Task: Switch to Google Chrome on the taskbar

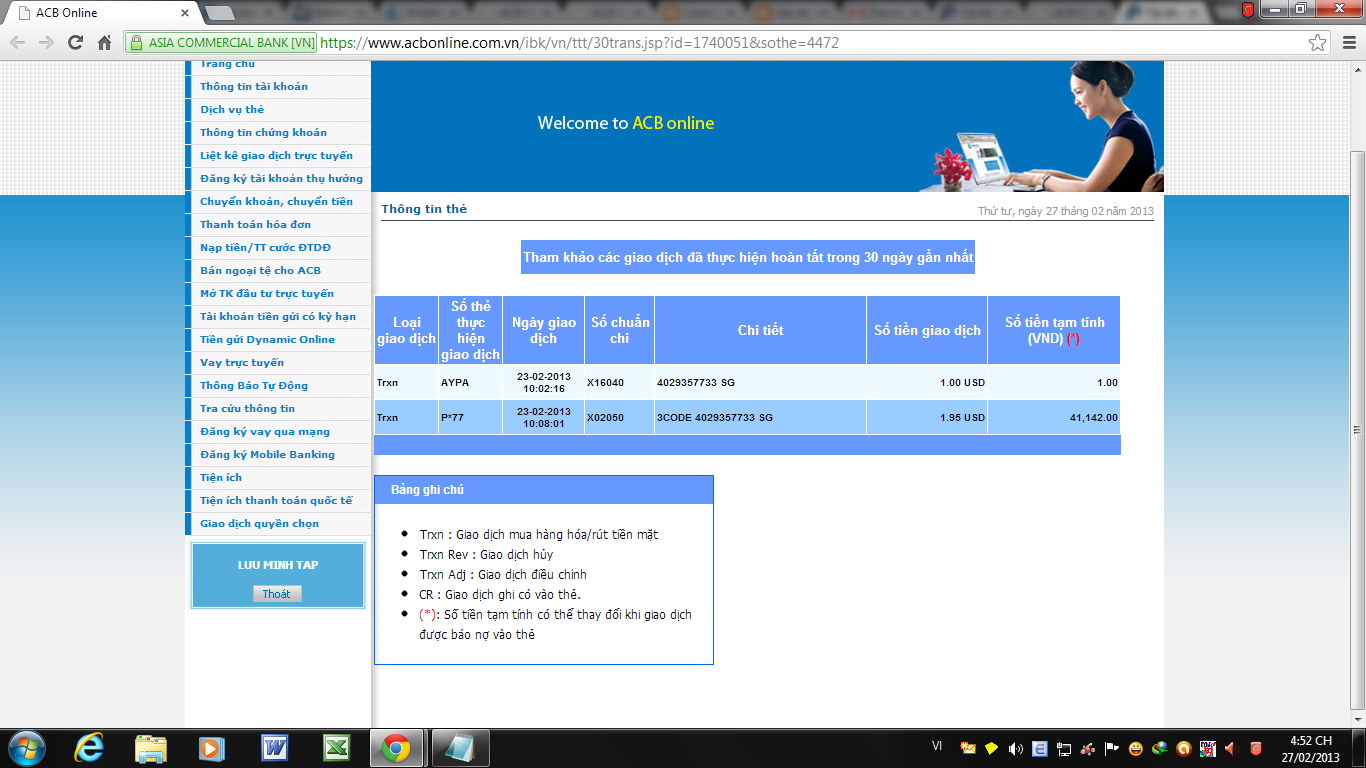Action: tap(396, 748)
